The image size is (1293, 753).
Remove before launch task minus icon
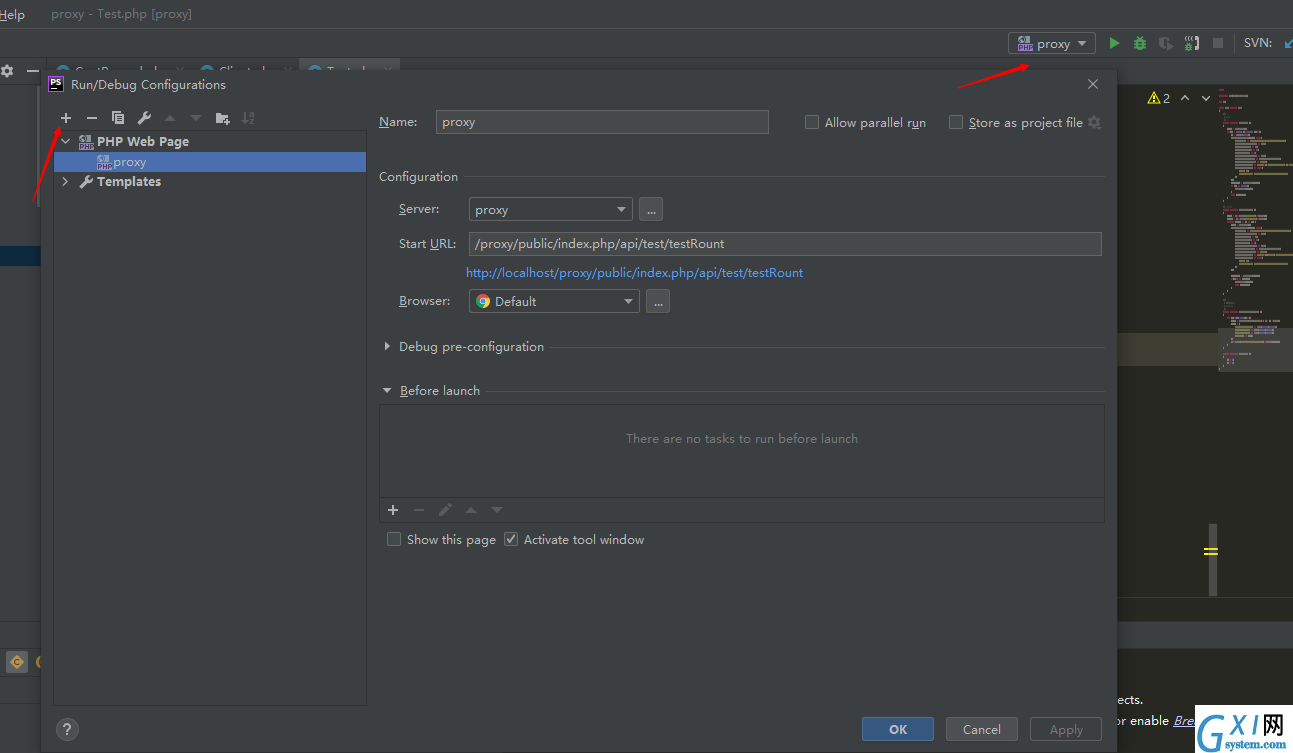[x=419, y=510]
